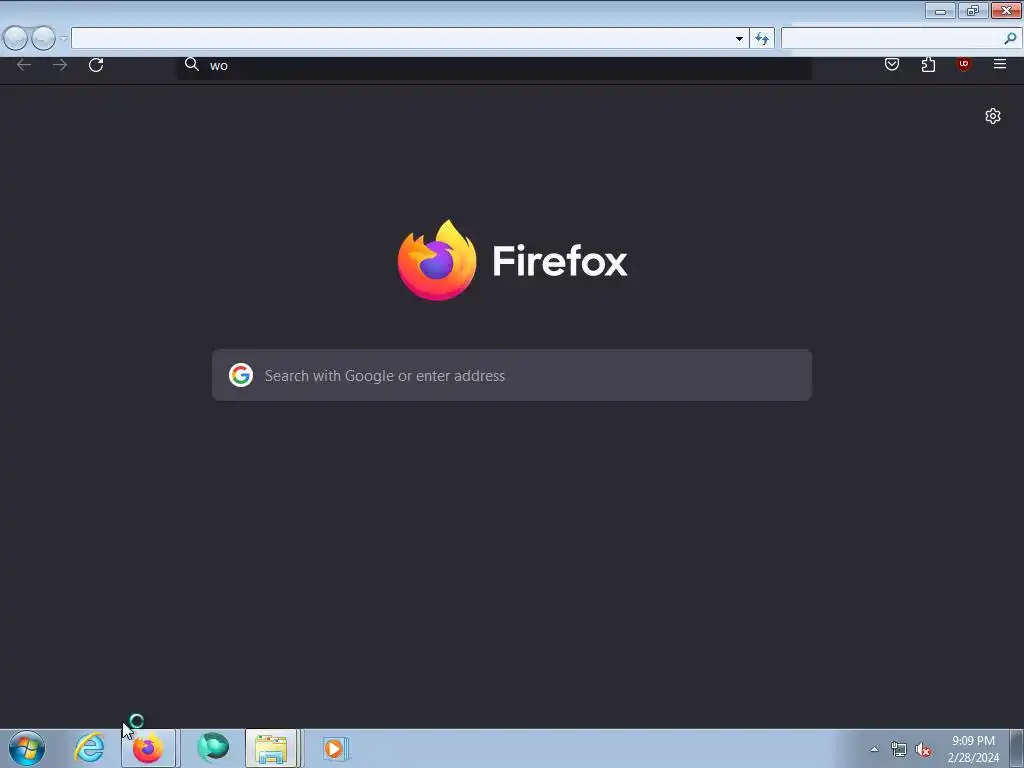This screenshot has height=768, width=1024.
Task: Click the Firefox address bar containing 'wo'
Action: pyautogui.click(x=494, y=65)
